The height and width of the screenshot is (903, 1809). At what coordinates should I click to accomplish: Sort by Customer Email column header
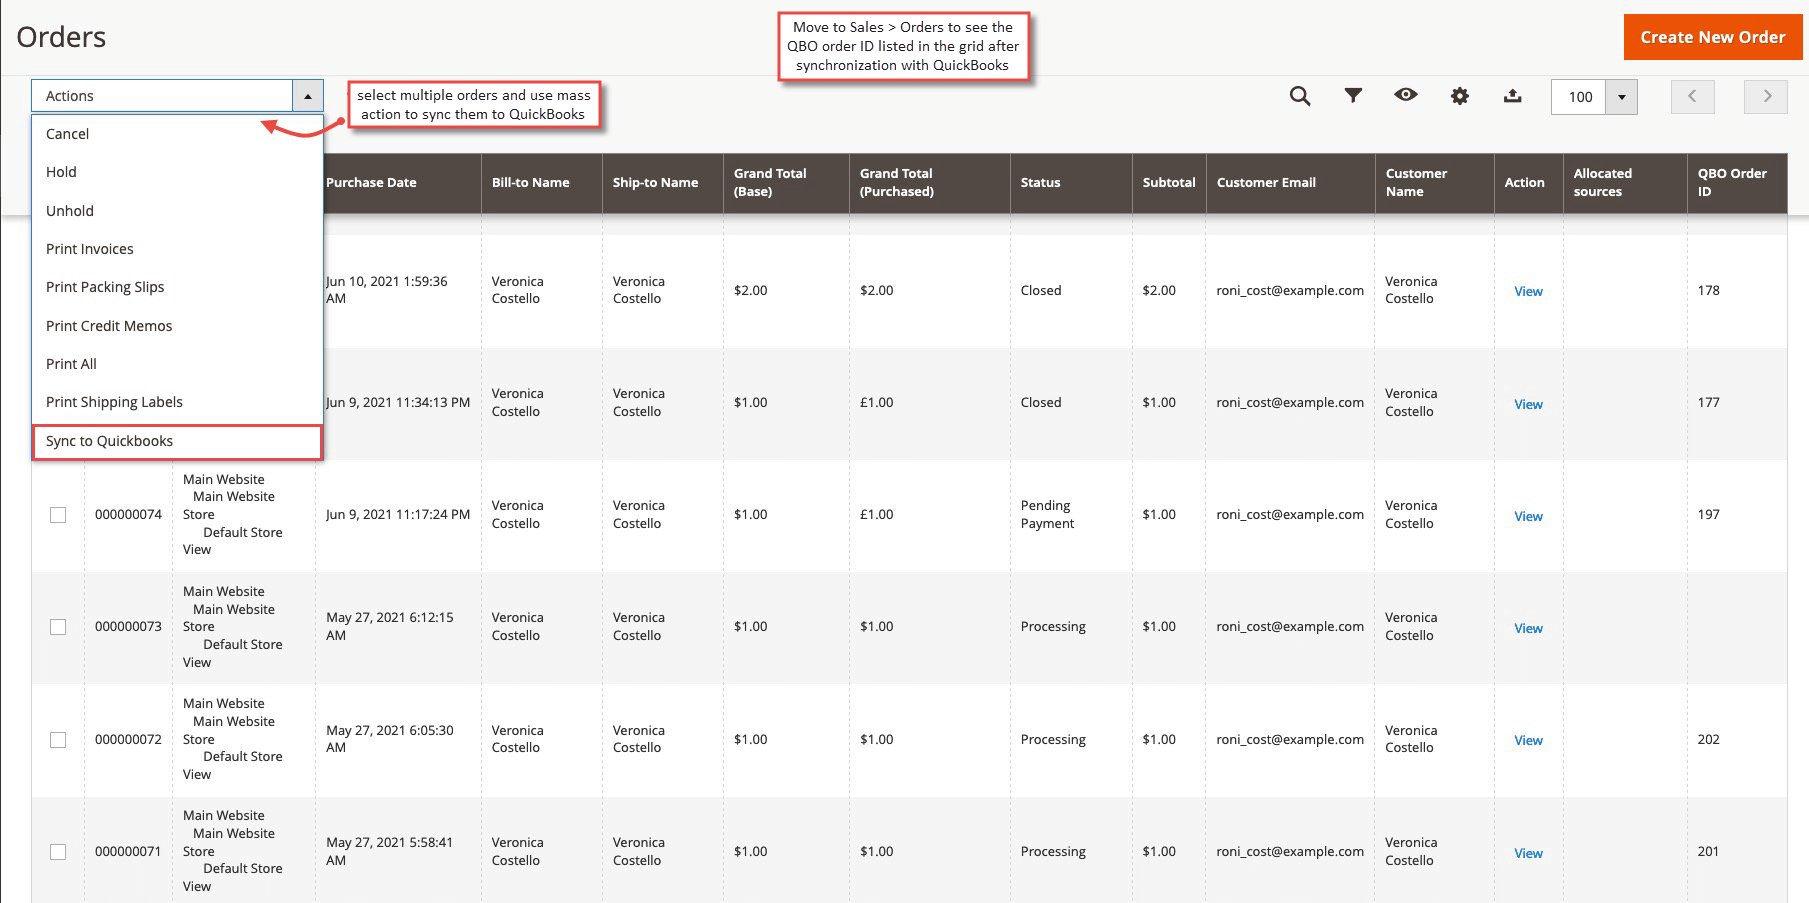[1290, 183]
